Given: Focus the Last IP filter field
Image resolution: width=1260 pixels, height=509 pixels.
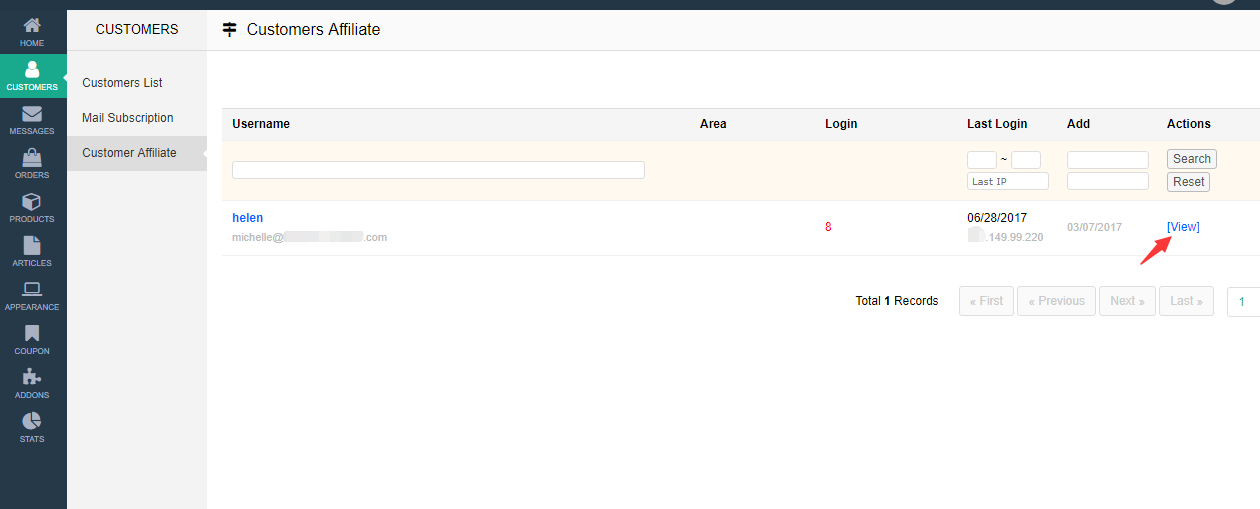Looking at the screenshot, I should pyautogui.click(x=1007, y=181).
